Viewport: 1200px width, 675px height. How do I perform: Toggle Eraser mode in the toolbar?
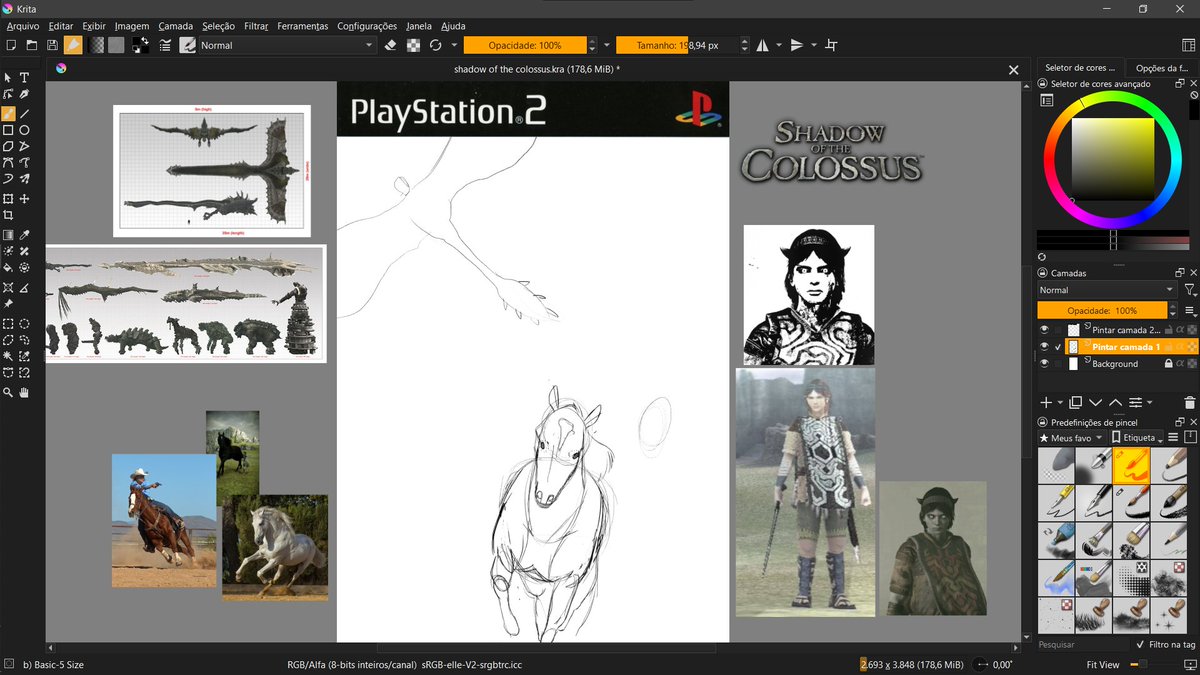coord(391,45)
